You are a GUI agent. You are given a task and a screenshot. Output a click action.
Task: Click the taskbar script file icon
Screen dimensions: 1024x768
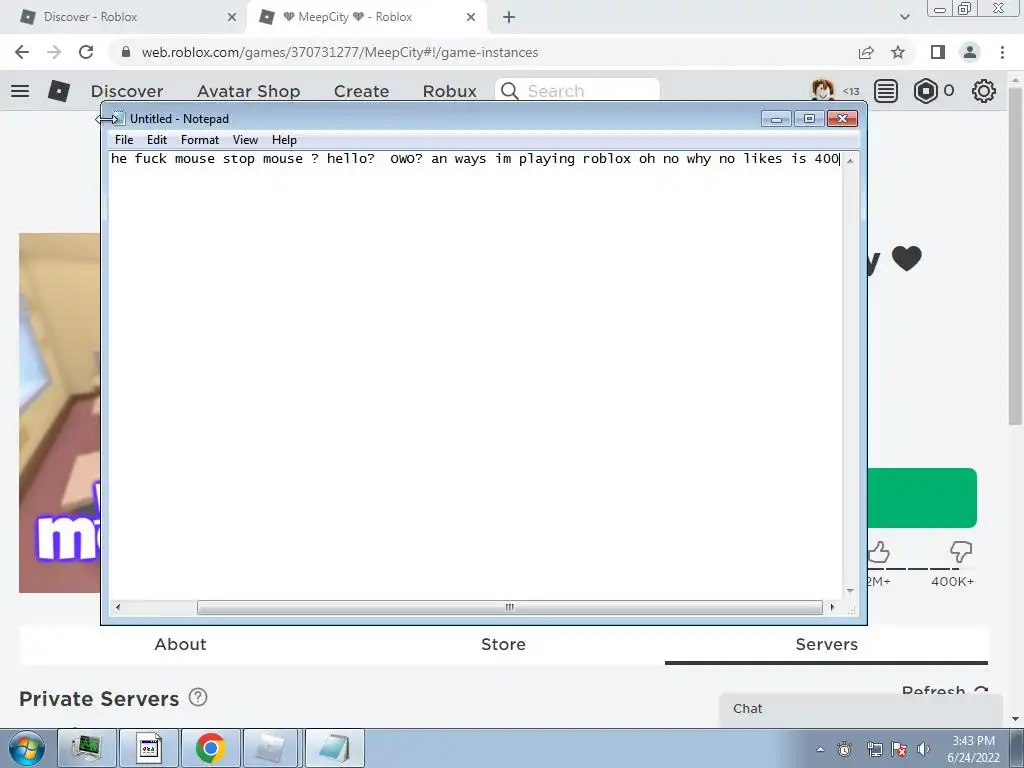[148, 748]
